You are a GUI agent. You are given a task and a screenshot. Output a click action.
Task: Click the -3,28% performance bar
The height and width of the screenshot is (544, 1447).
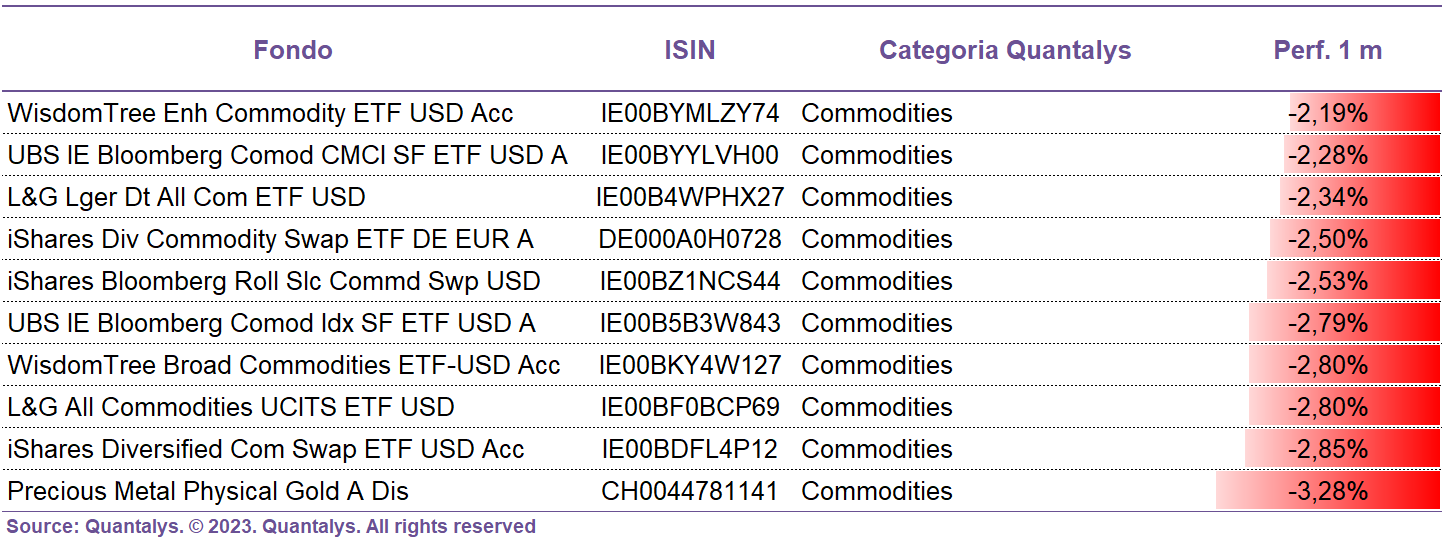click(1328, 491)
